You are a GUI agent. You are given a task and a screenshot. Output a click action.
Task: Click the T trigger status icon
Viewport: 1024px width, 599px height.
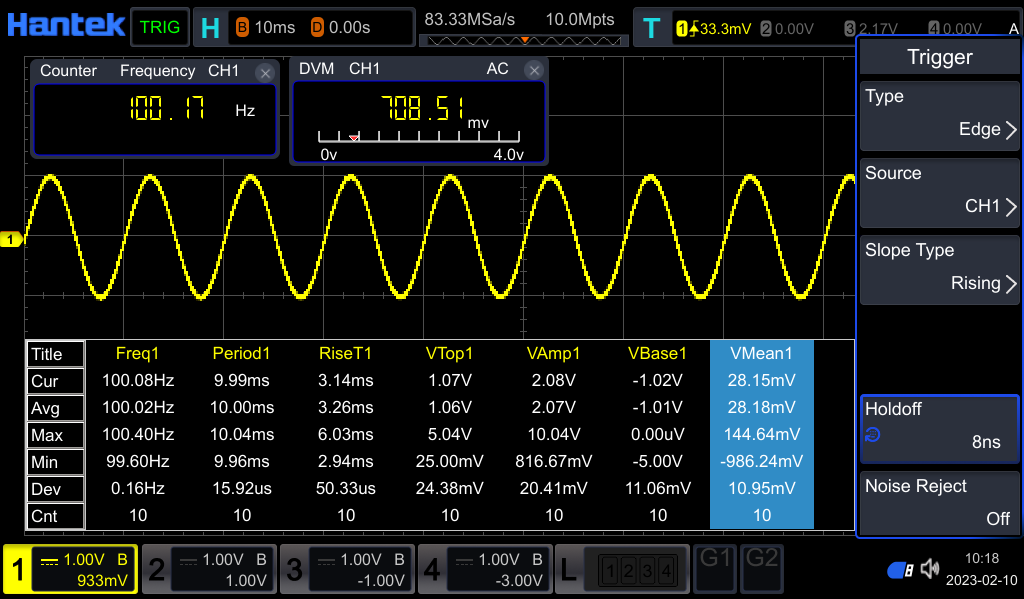(652, 27)
